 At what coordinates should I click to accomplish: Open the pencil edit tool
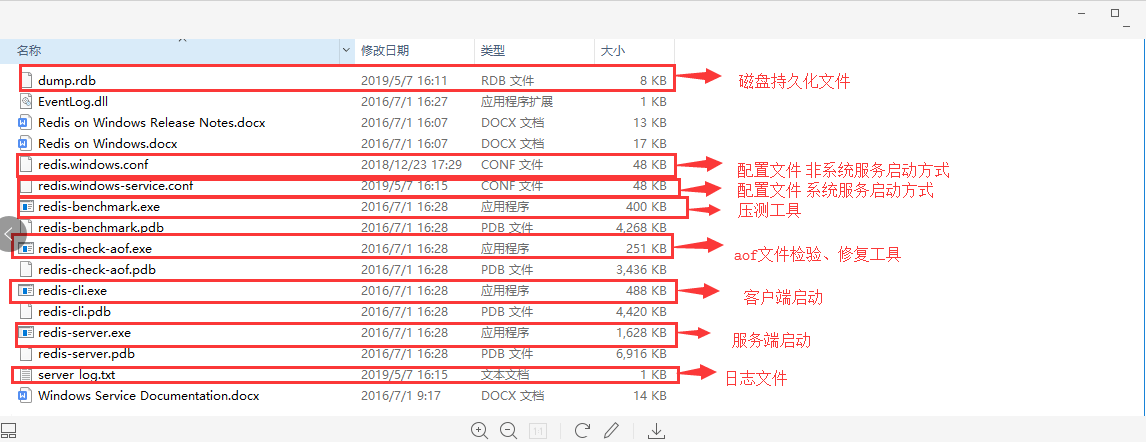click(612, 430)
